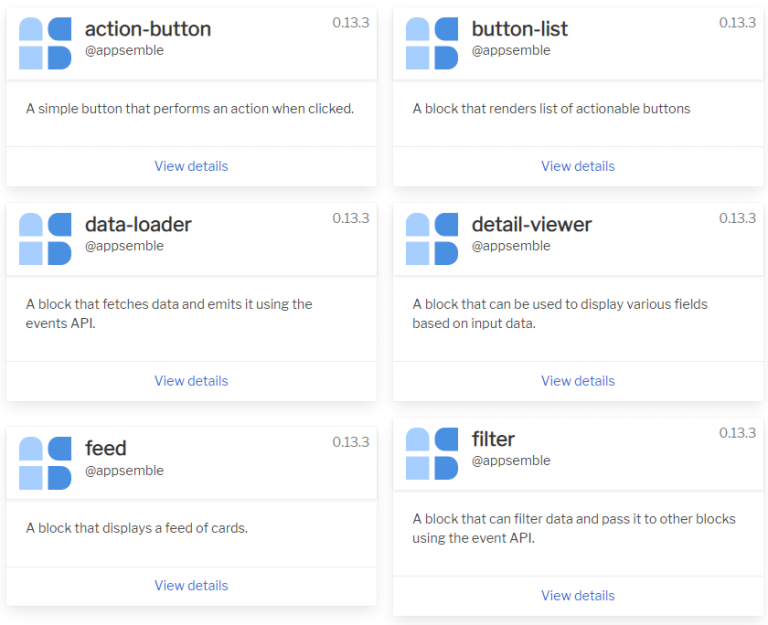
Task: Open View details for button-list
Action: click(578, 166)
